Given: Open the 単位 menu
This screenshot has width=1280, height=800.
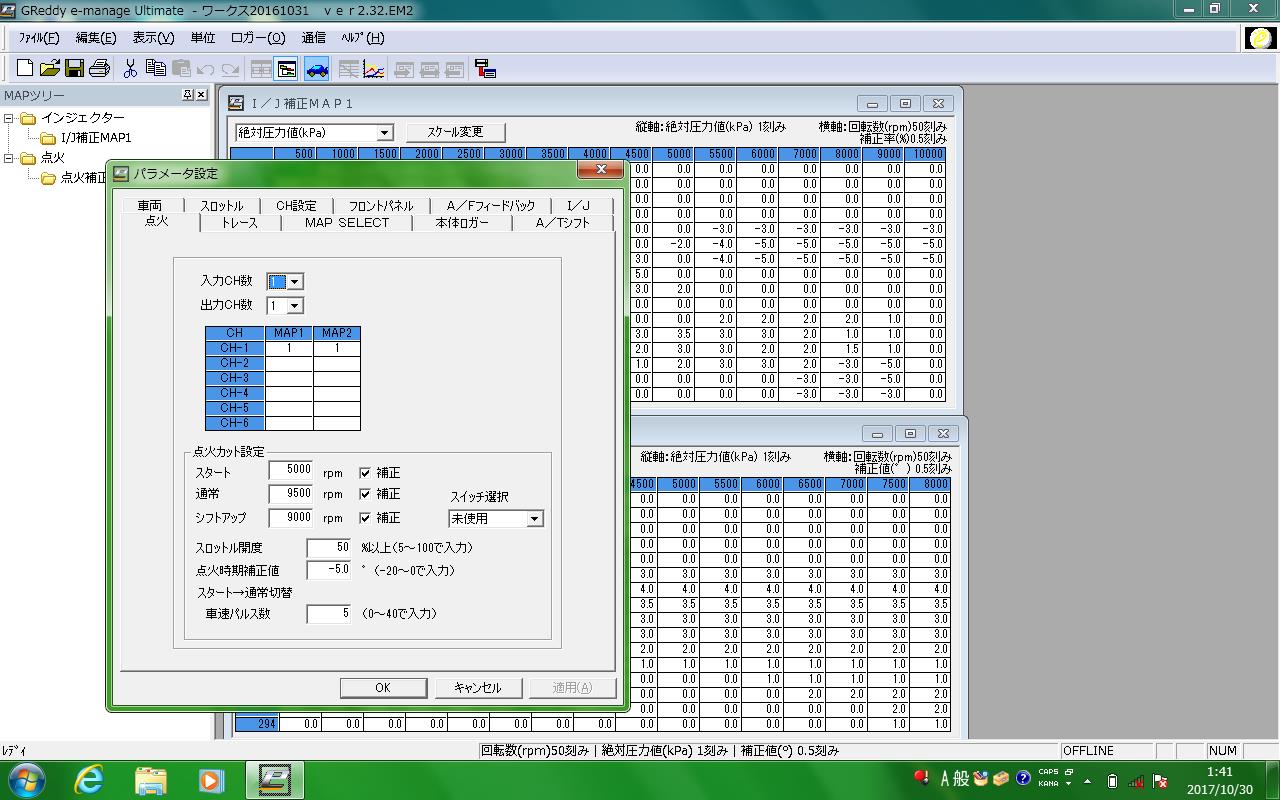Looking at the screenshot, I should coord(202,38).
